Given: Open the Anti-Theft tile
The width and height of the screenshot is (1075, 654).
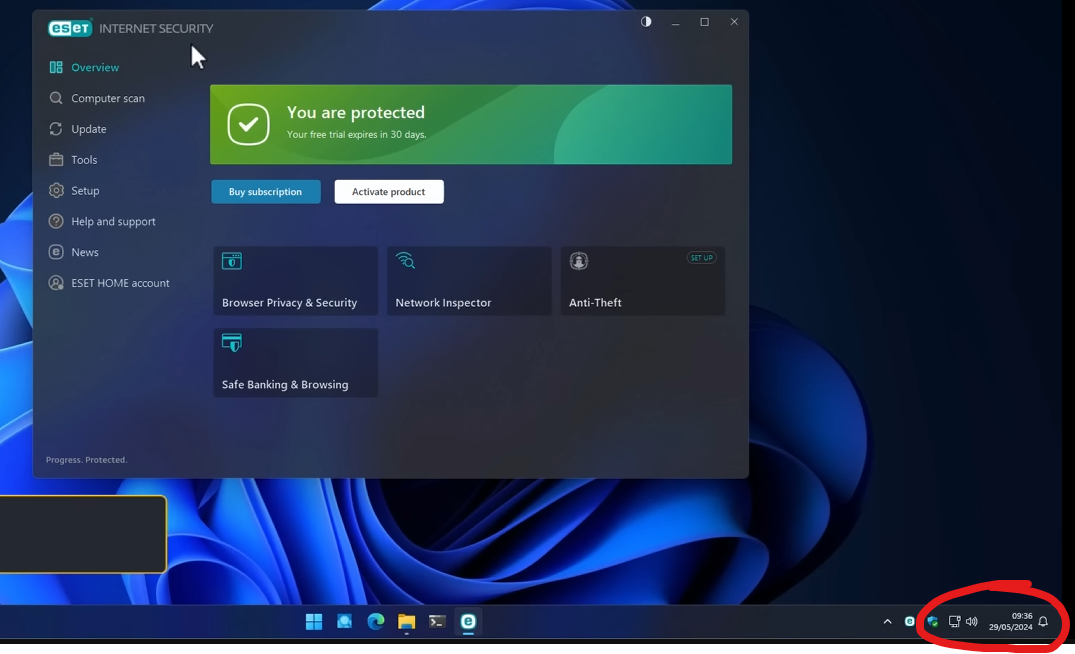Looking at the screenshot, I should tap(642, 281).
